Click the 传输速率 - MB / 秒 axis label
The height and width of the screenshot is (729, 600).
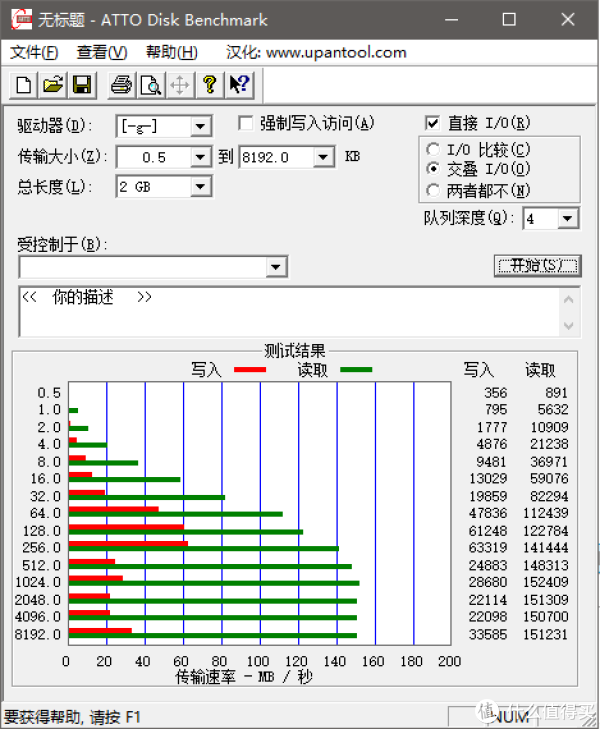point(244,677)
